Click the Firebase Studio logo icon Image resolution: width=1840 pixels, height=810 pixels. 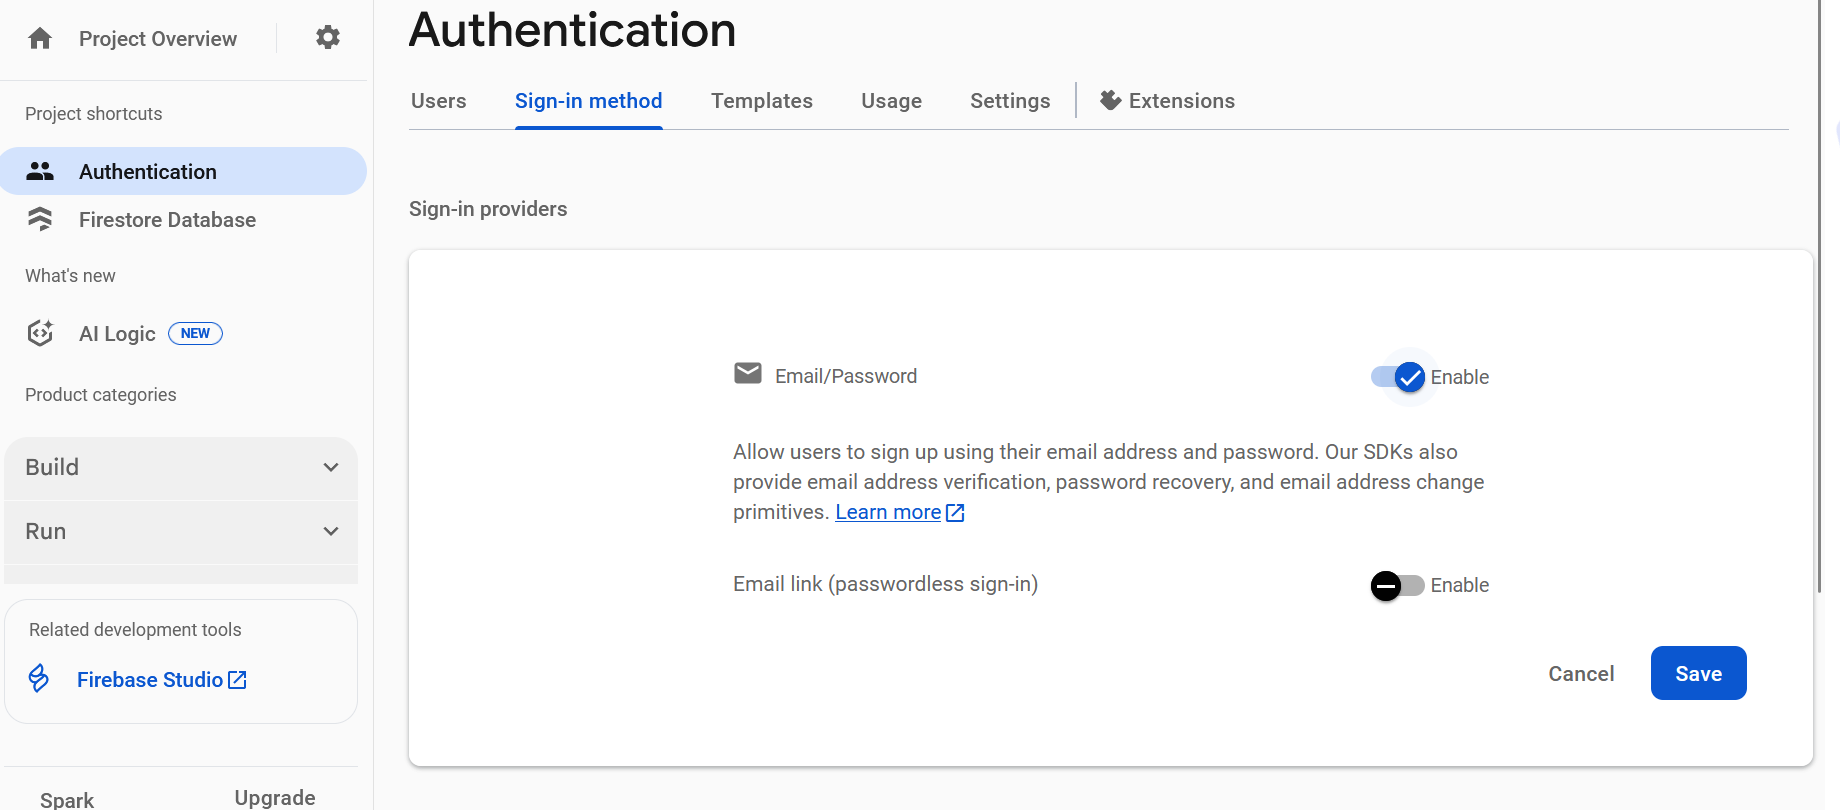coord(39,679)
